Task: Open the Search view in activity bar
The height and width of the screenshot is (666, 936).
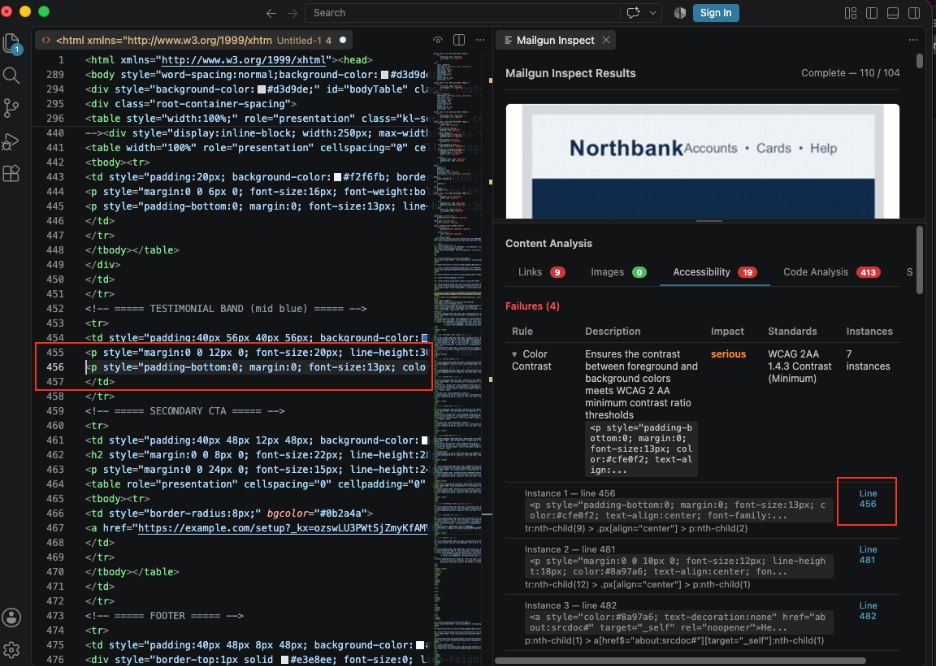Action: pyautogui.click(x=11, y=76)
